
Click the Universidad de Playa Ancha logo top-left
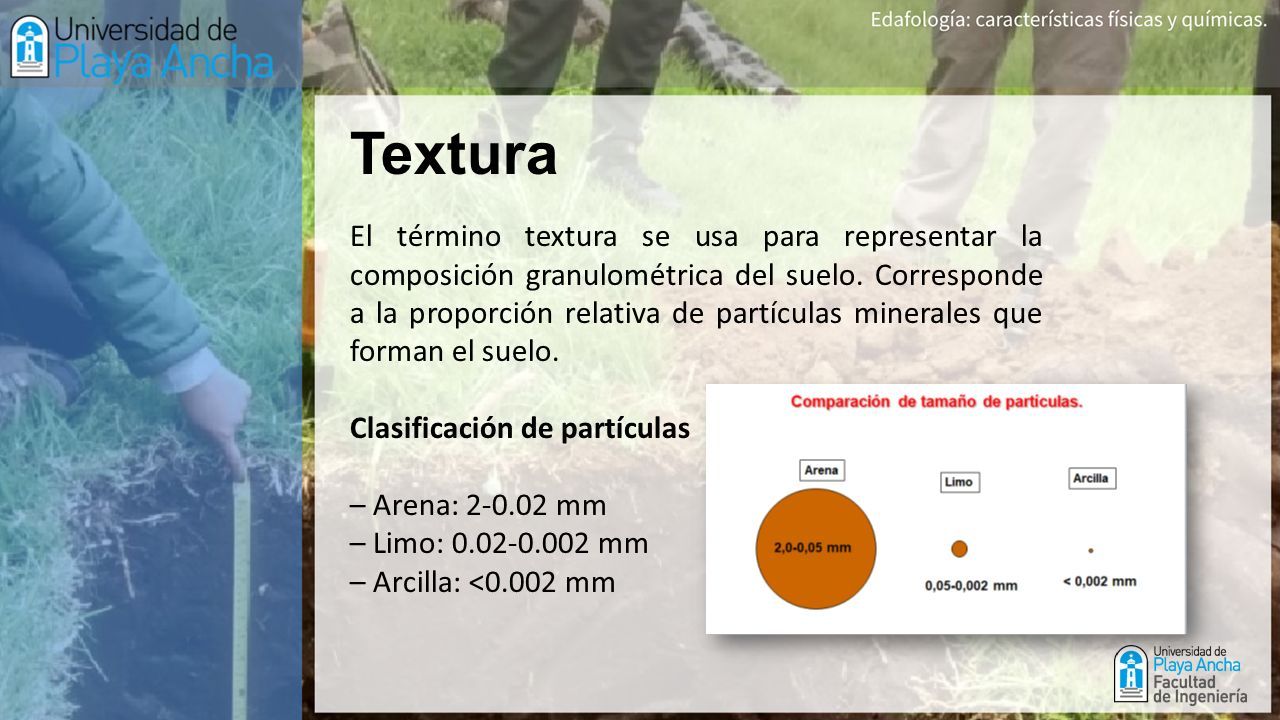click(x=141, y=46)
